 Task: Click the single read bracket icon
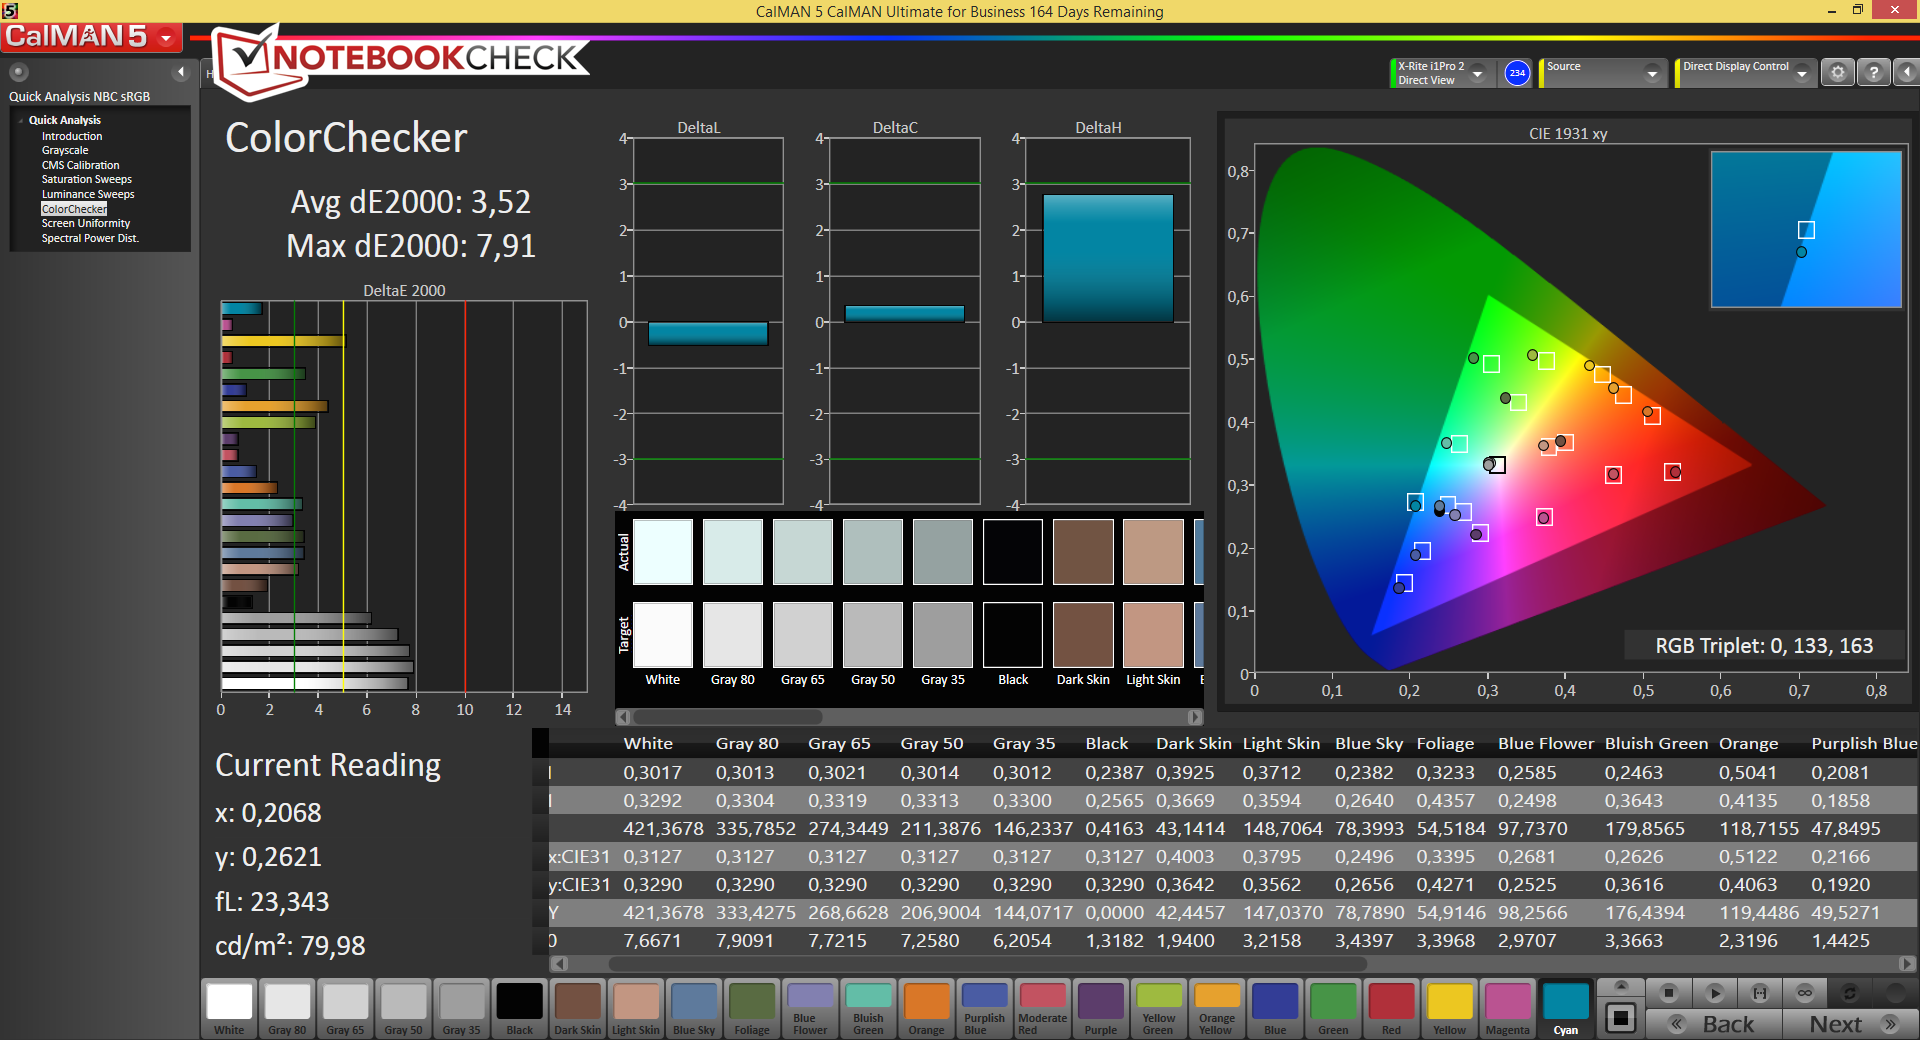click(x=1759, y=993)
